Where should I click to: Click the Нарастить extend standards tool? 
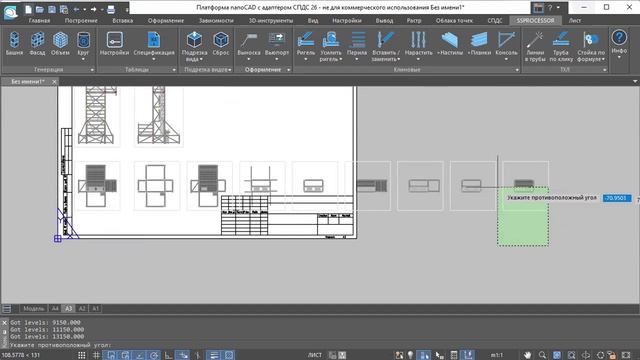(x=418, y=44)
